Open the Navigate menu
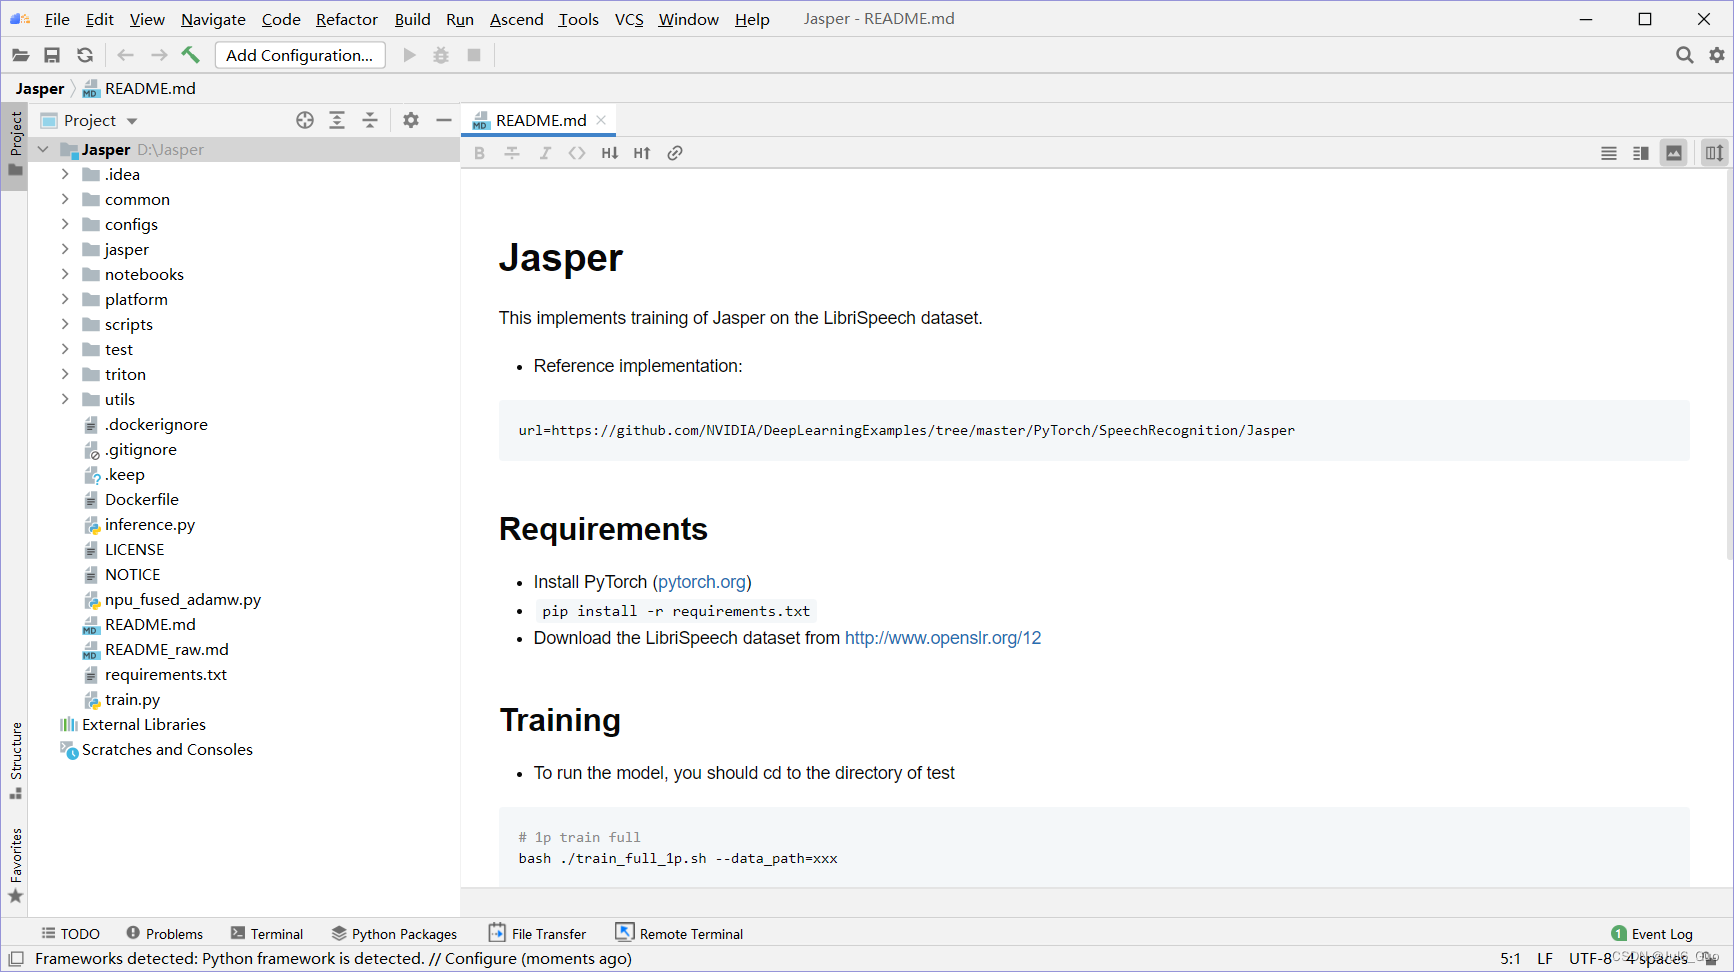 (213, 19)
